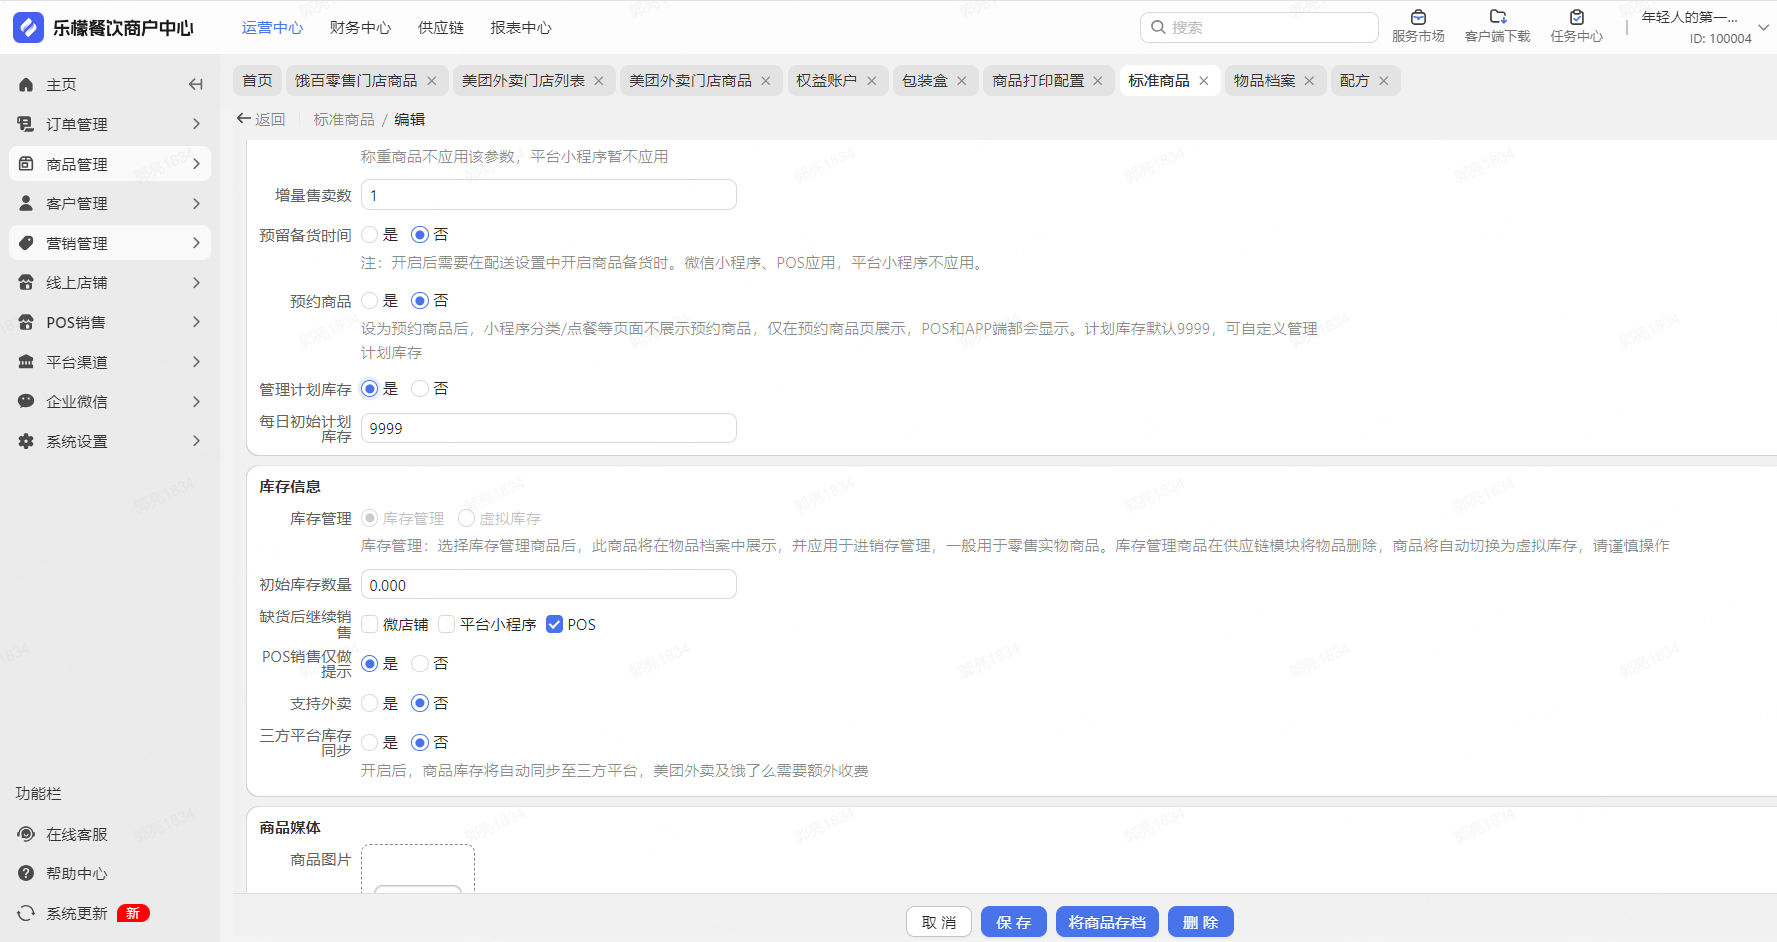The height and width of the screenshot is (942, 1777).
Task: Expand the 商品管理 chevron
Action: click(196, 164)
